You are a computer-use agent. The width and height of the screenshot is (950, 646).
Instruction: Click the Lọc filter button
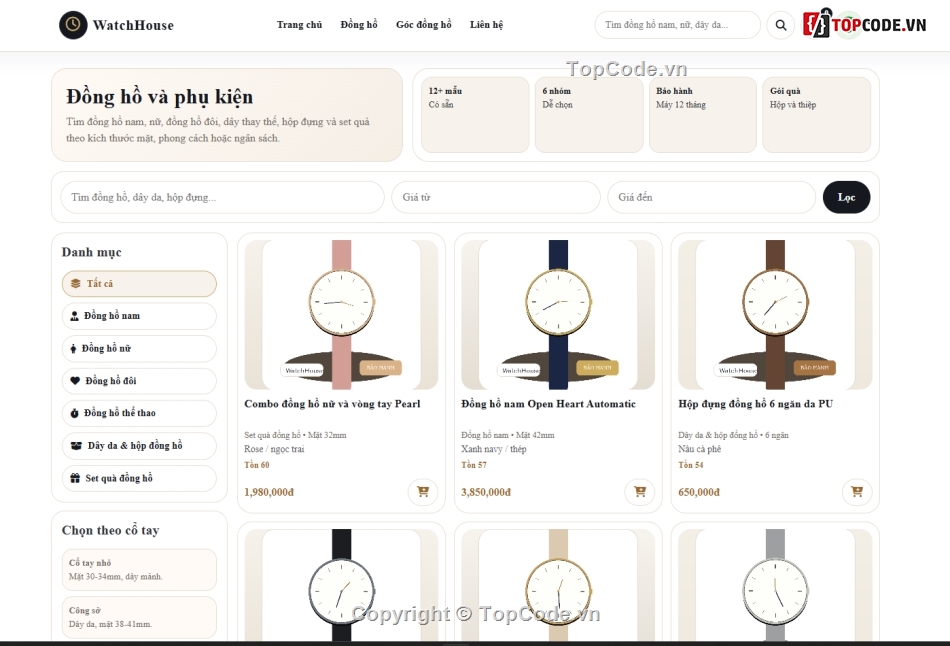[x=846, y=197]
